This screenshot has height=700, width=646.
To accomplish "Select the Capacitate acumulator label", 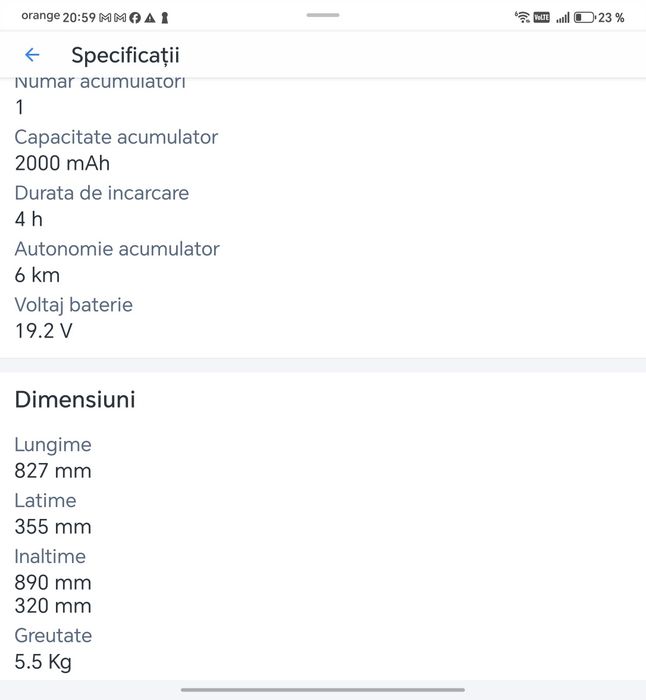I will (x=116, y=138).
